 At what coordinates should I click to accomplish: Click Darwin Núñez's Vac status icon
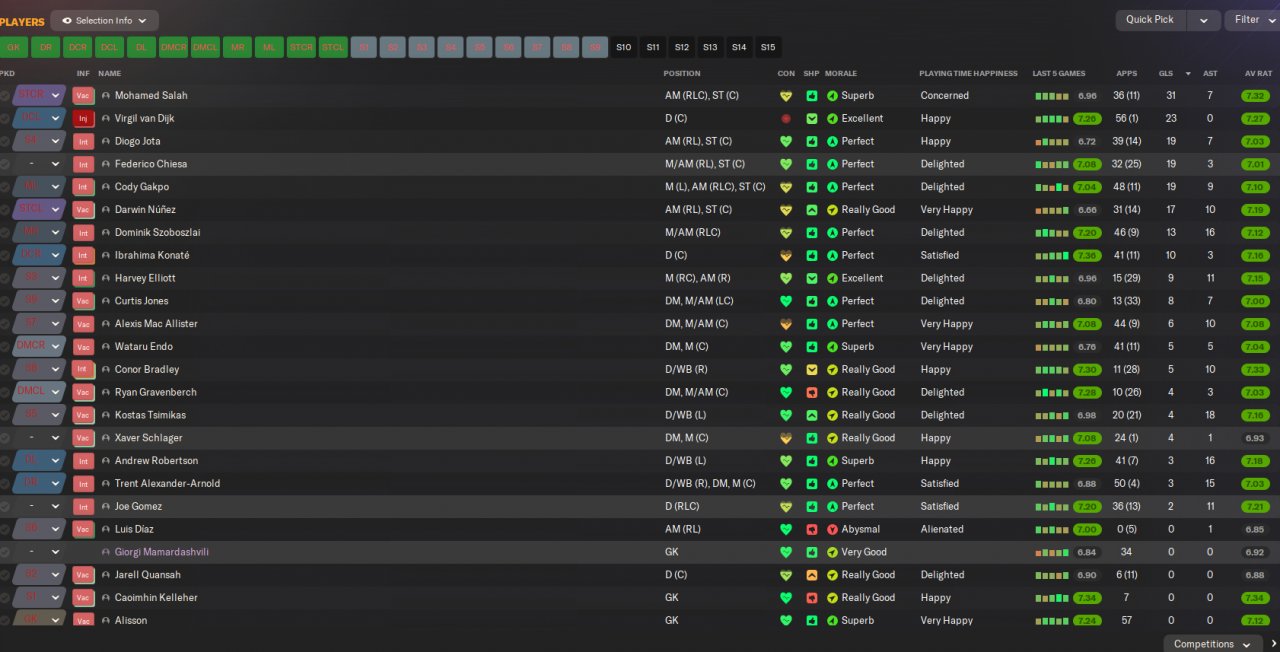tap(83, 210)
